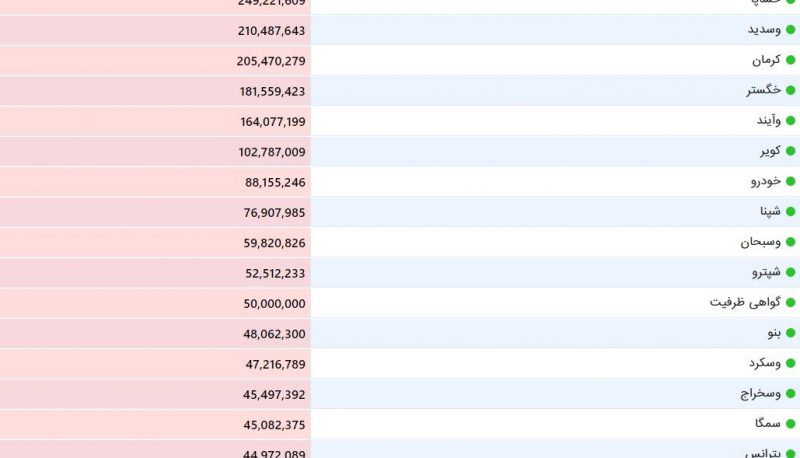Click the green dot beside وسدید

[791, 30]
